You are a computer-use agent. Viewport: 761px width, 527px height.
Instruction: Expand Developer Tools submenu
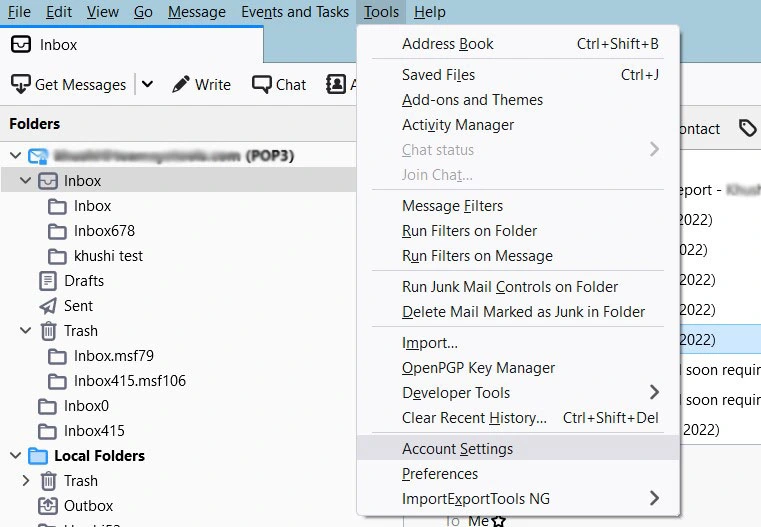click(x=655, y=393)
